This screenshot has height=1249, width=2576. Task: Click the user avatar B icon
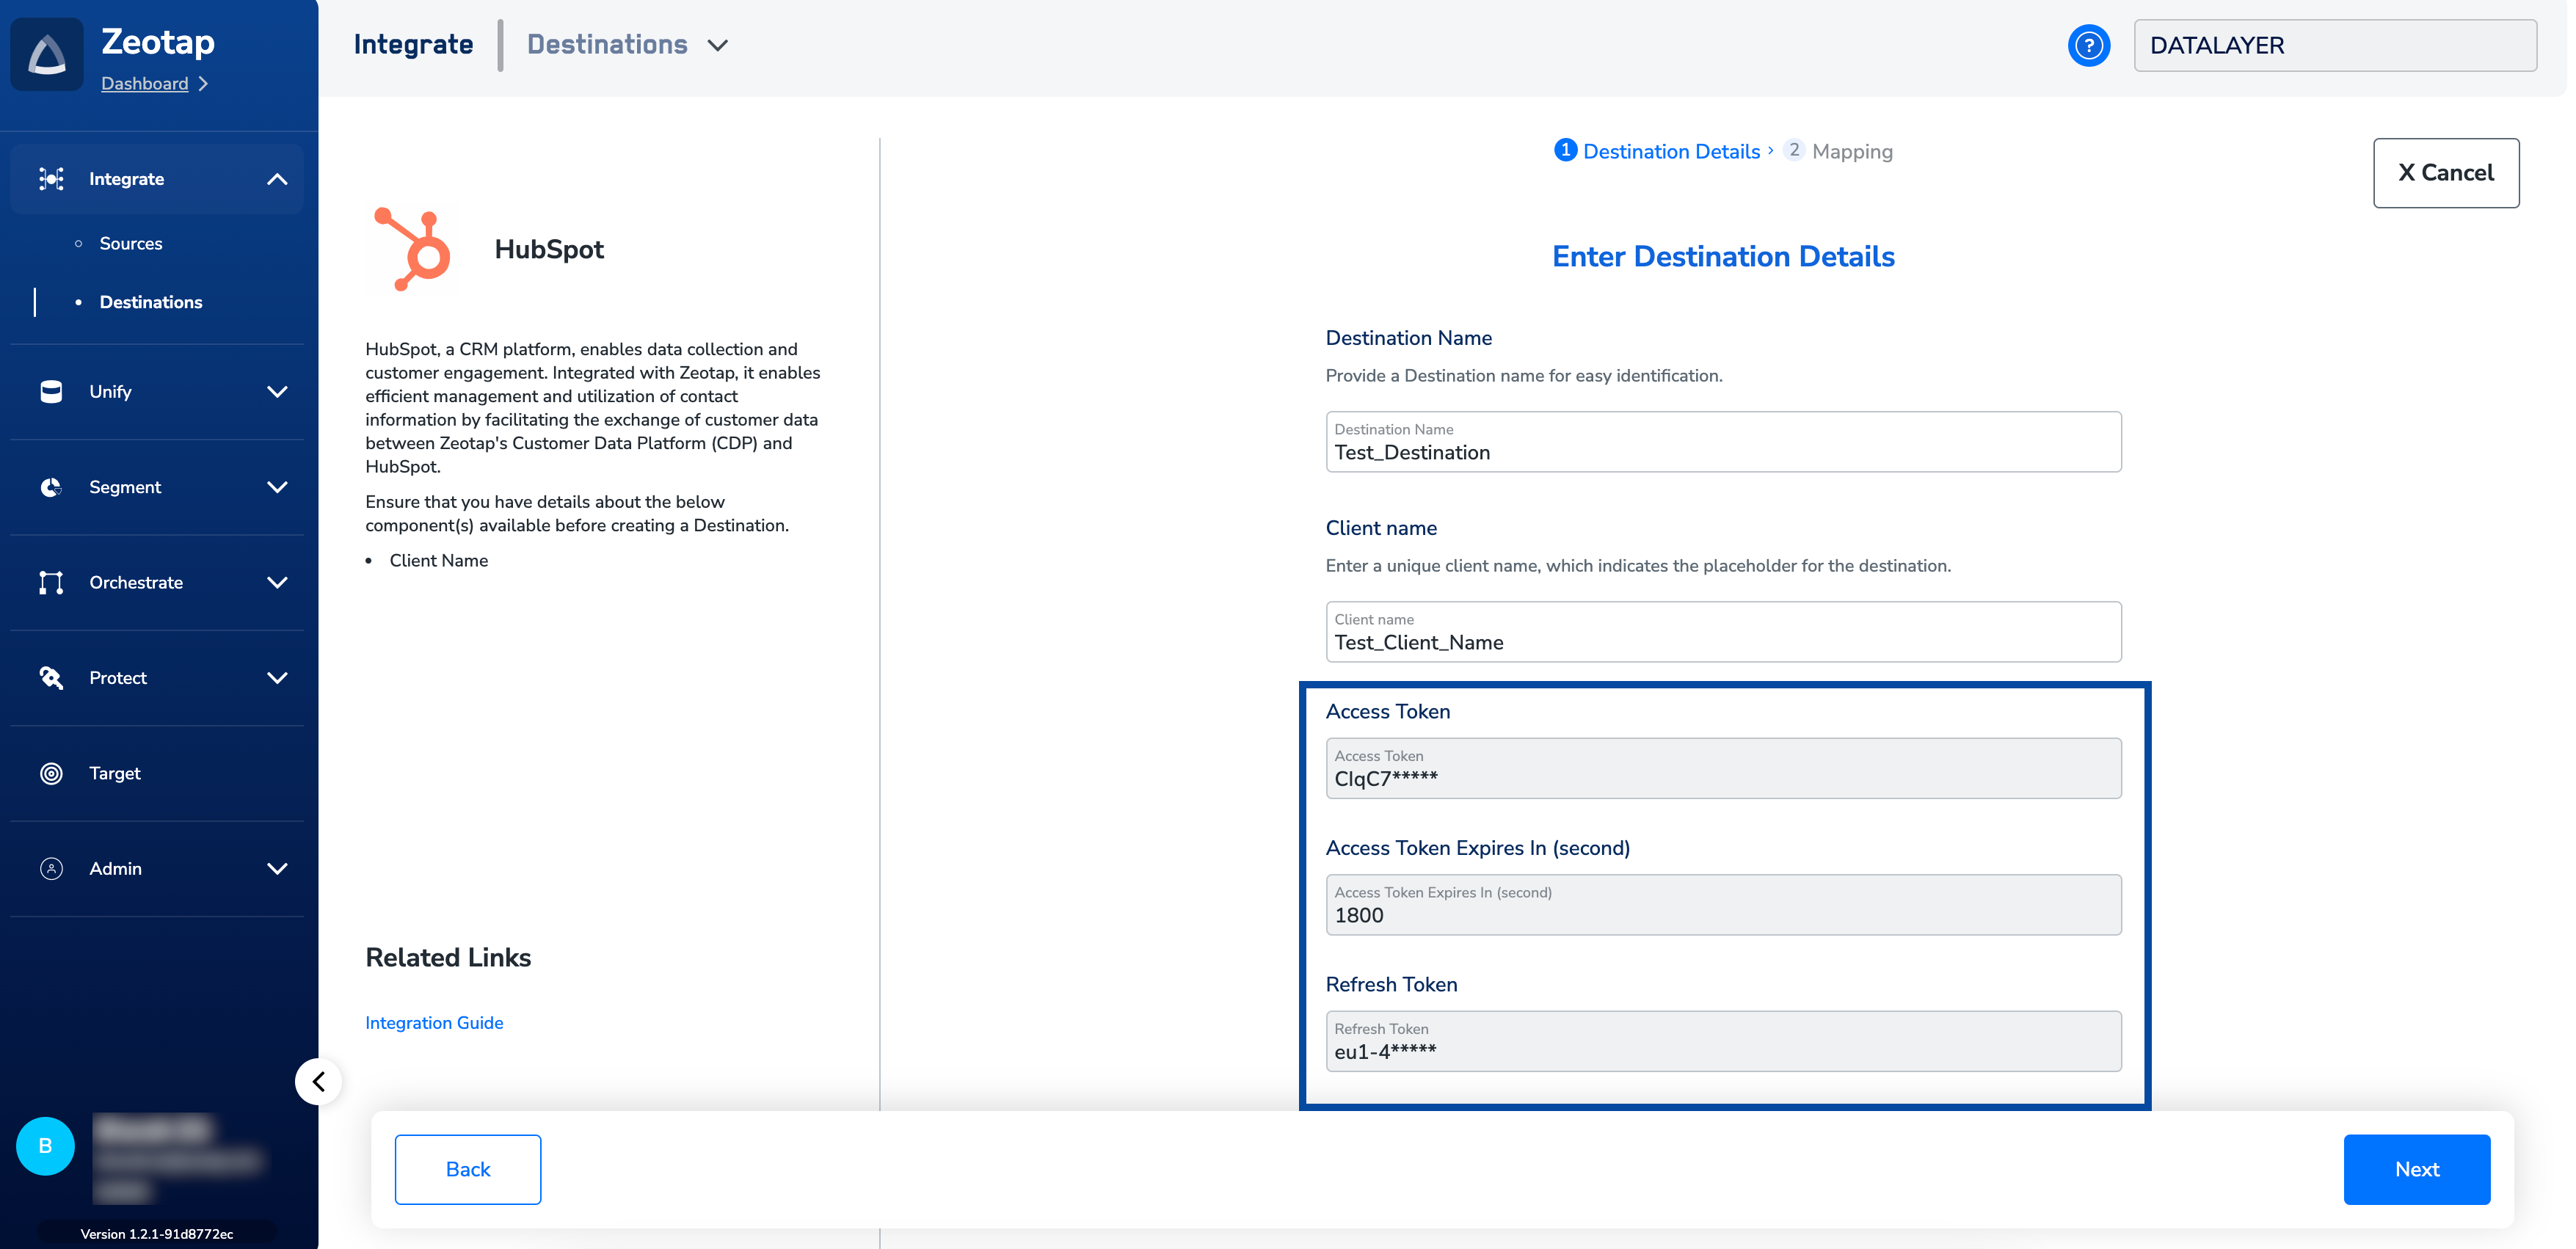pyautogui.click(x=45, y=1145)
